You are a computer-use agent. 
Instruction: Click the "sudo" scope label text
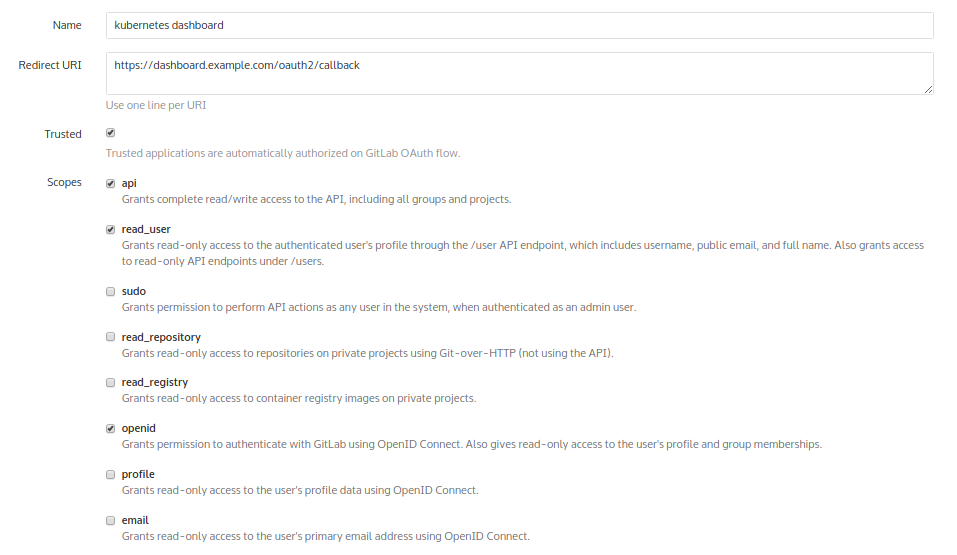(x=134, y=291)
